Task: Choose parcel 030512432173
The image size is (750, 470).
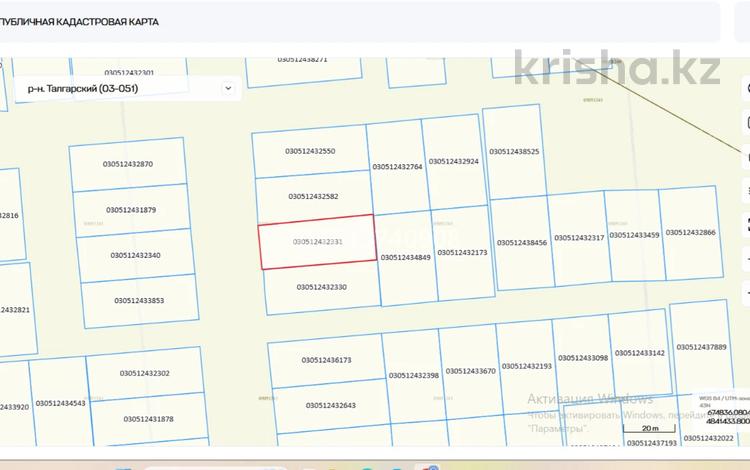Action: tap(462, 252)
